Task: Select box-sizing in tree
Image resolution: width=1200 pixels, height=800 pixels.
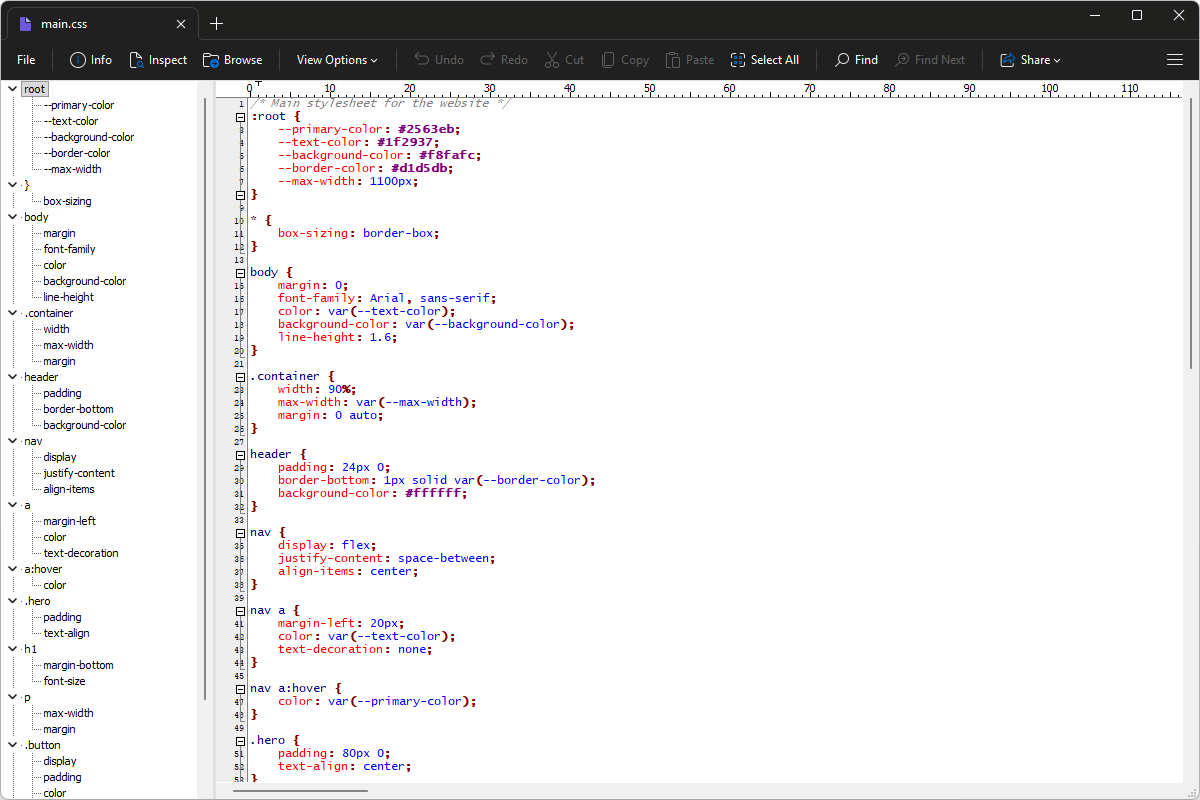Action: (x=67, y=201)
